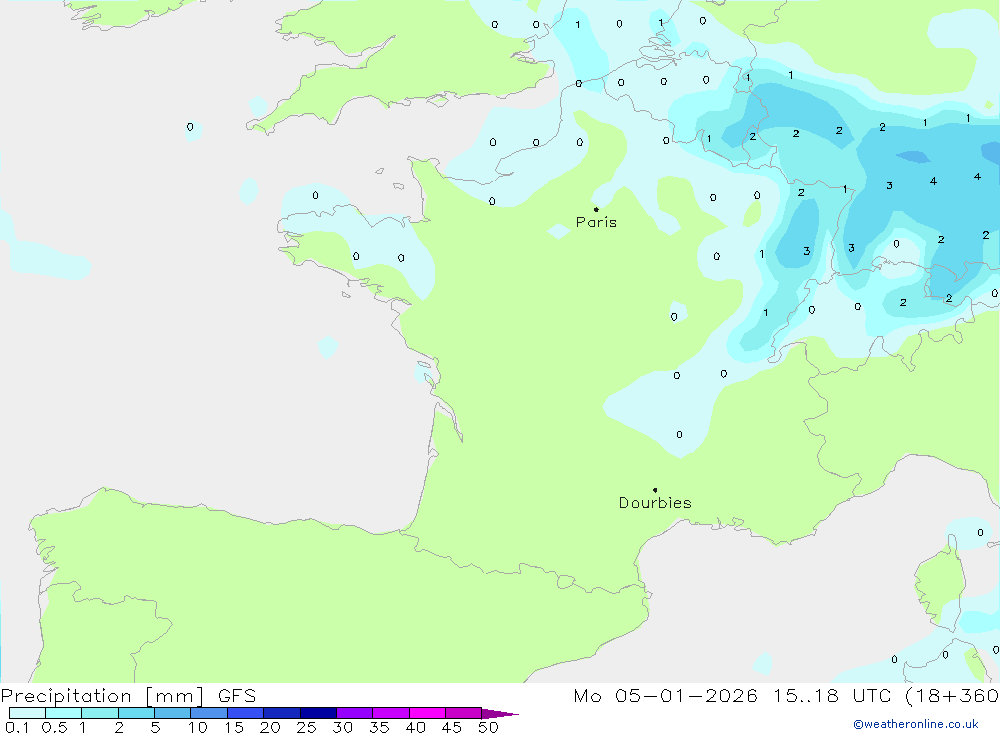Click the purple over-50 legend arrow tip
The image size is (1000, 733).
coord(501,714)
